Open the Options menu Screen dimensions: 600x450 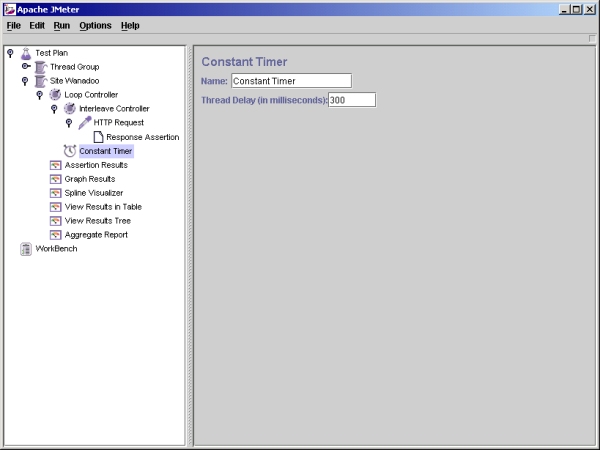click(95, 25)
